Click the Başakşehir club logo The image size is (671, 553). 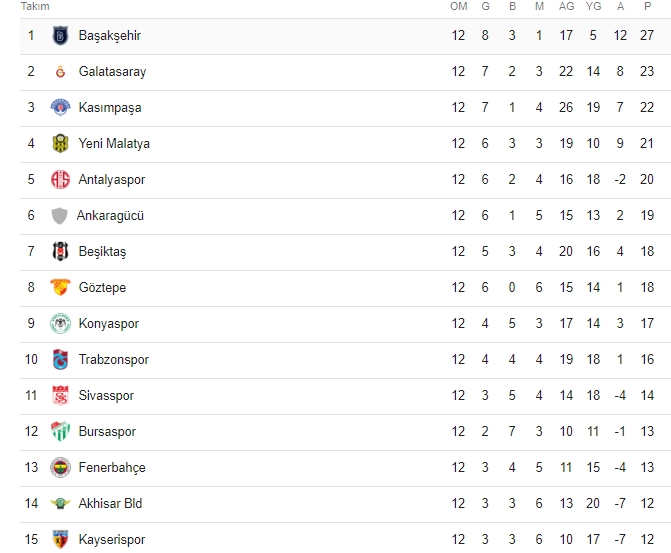point(60,36)
